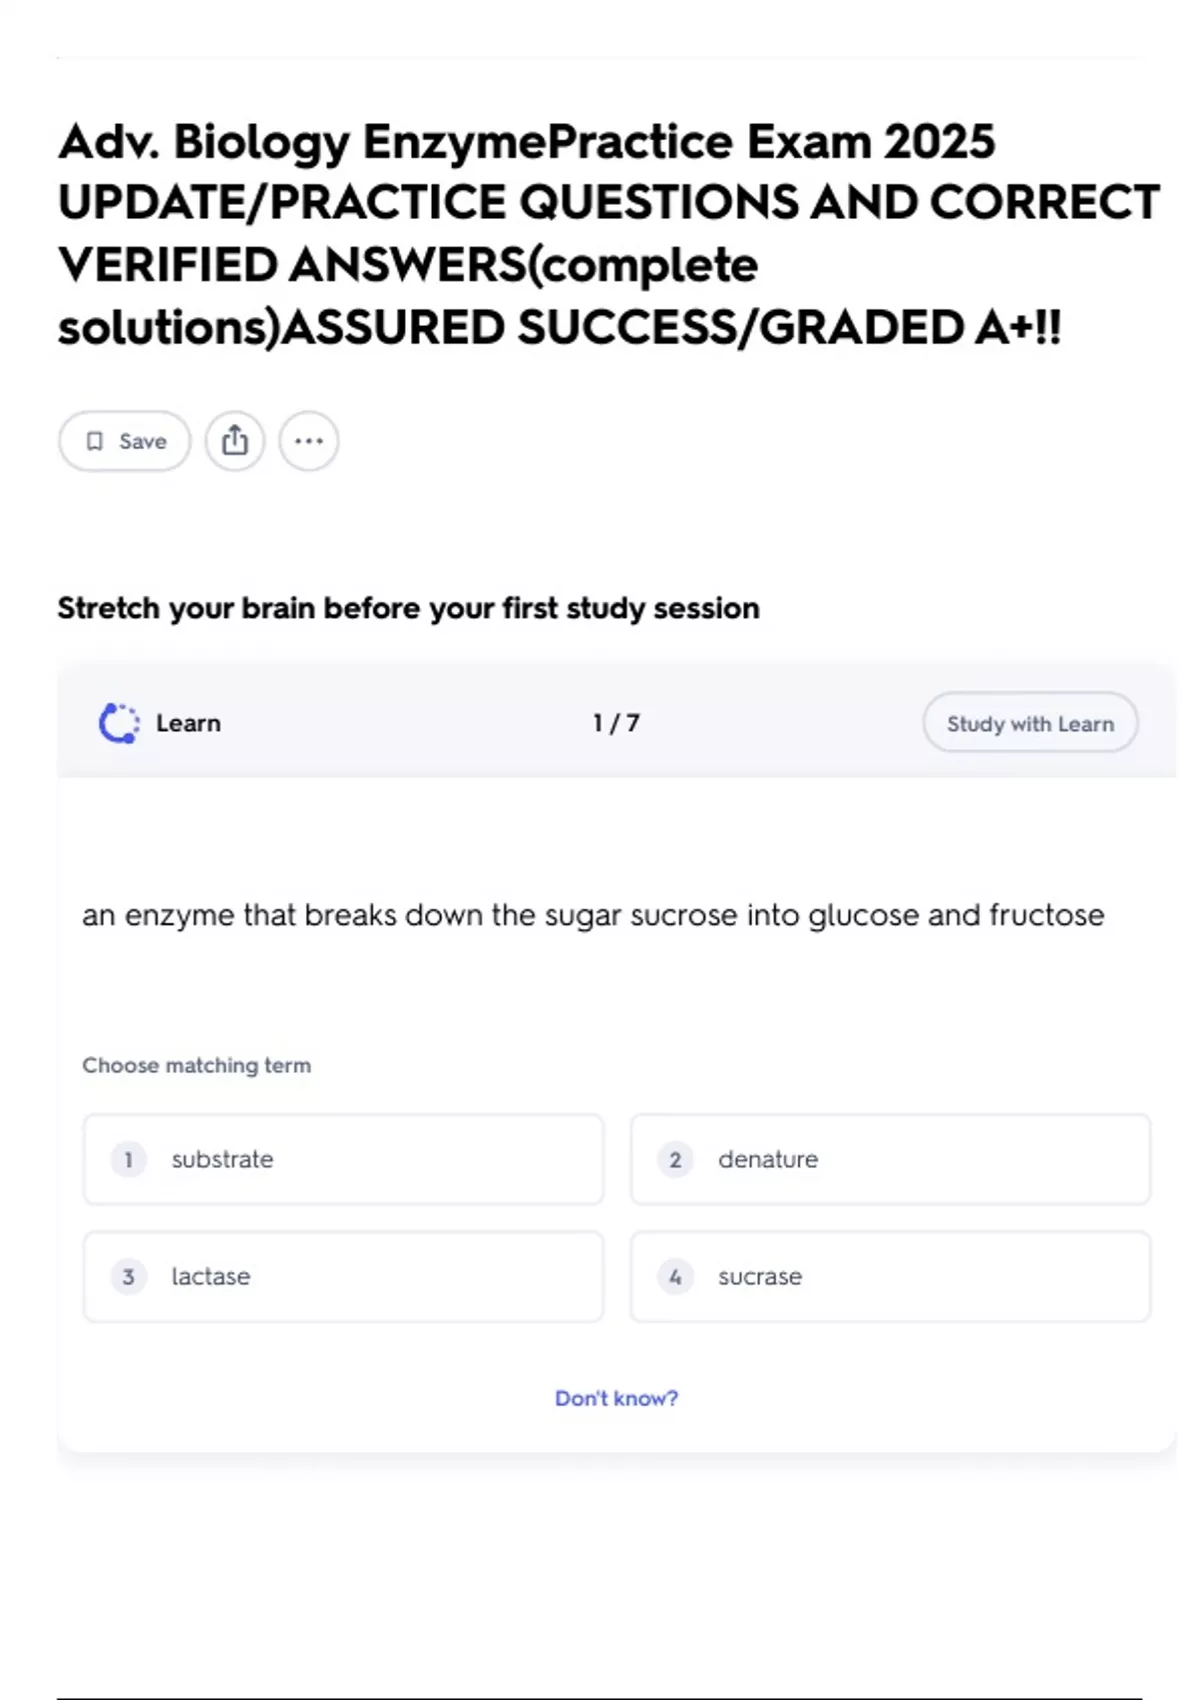Click the Choose matching term label

[x=196, y=1065]
